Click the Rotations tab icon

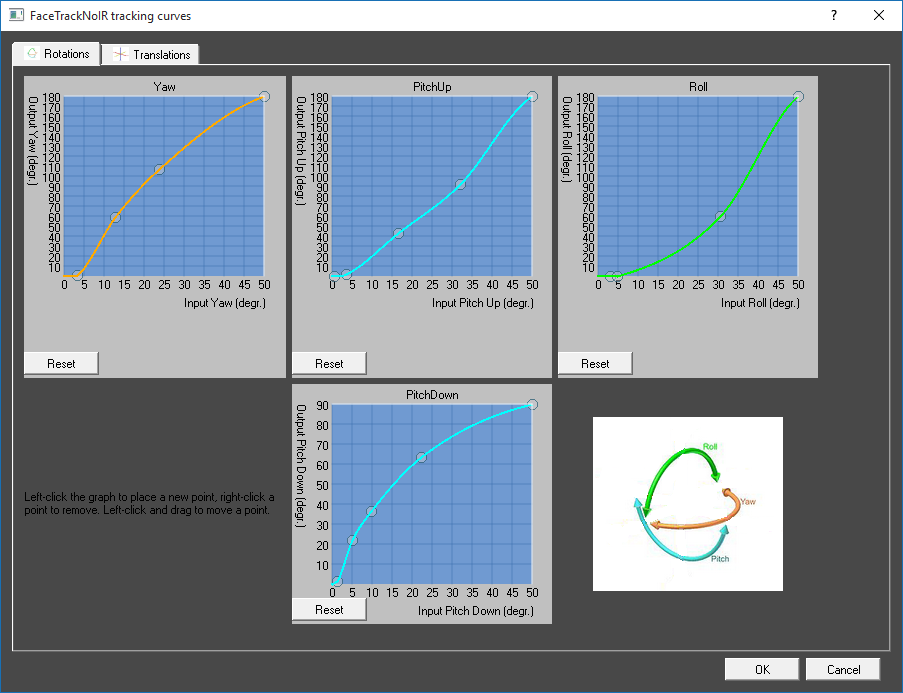(32, 54)
